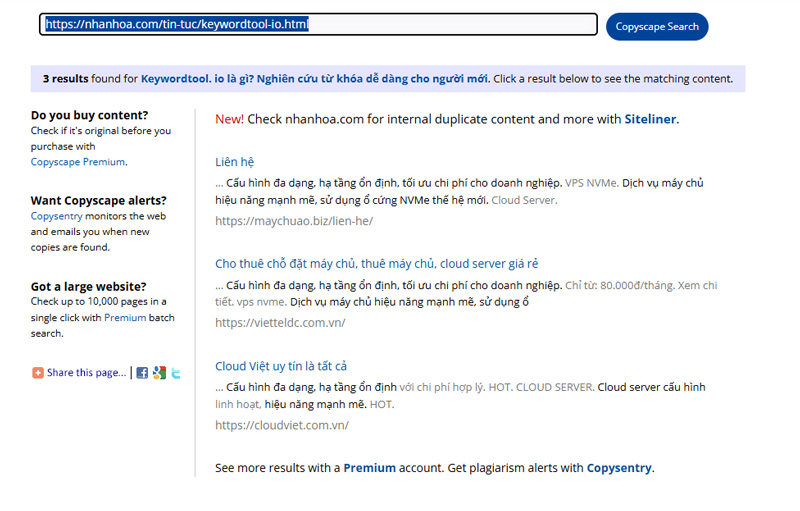Focus the URL search input field
The width and height of the screenshot is (800, 511).
coord(318,24)
